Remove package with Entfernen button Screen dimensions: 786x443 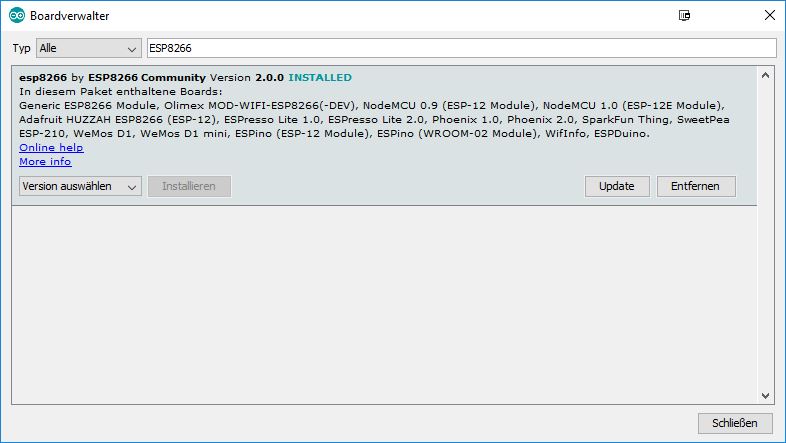click(x=696, y=186)
